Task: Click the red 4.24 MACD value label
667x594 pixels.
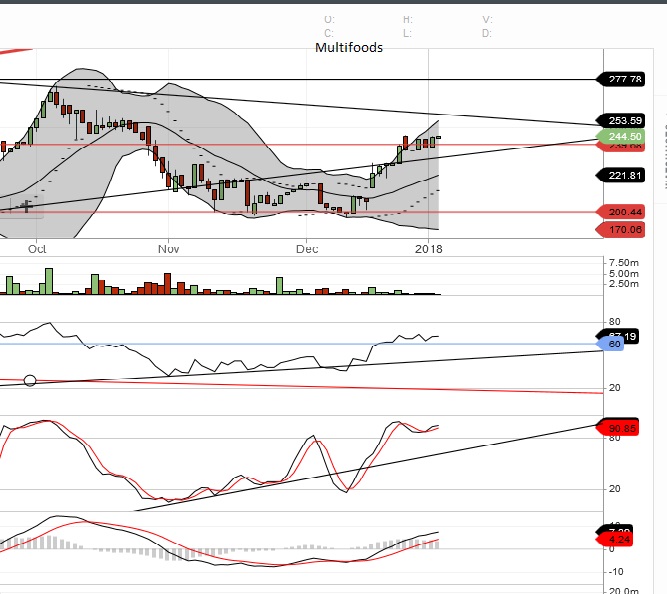Action: (x=616, y=540)
